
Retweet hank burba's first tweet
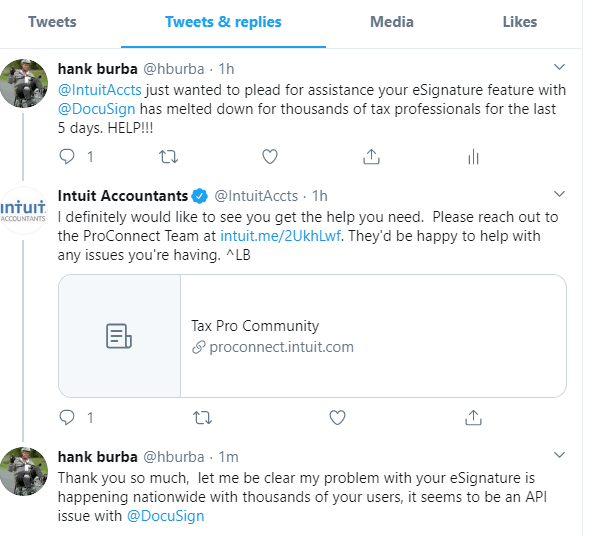pyautogui.click(x=170, y=156)
